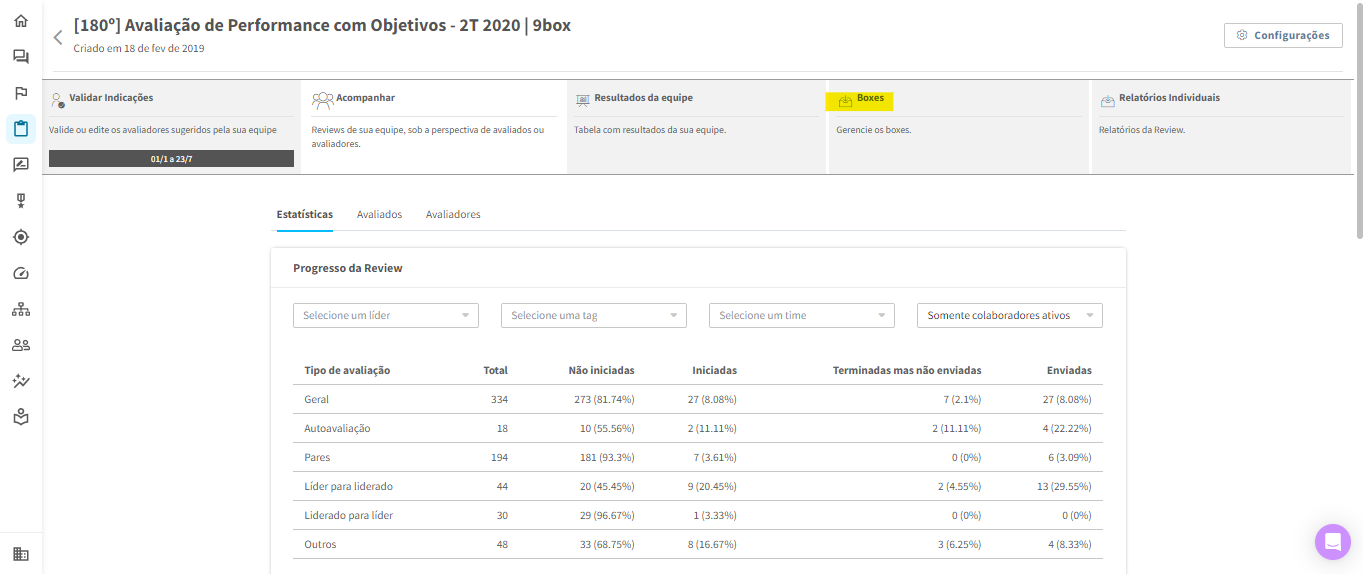Go back using the left arrow

click(x=58, y=37)
